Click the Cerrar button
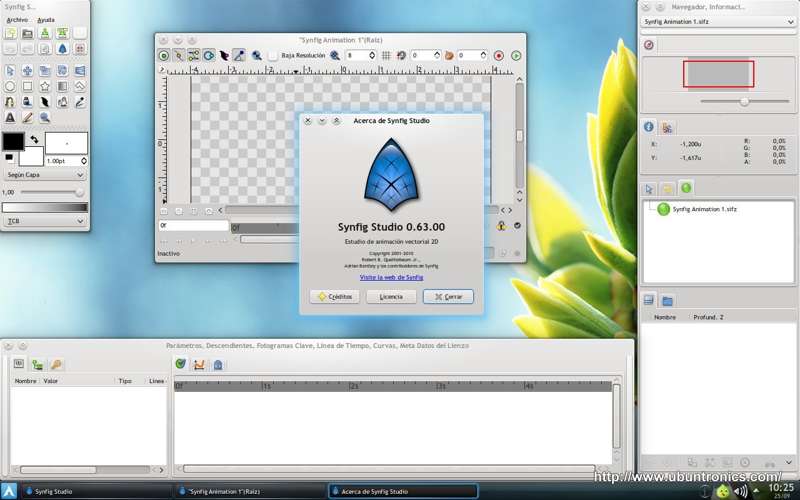 click(448, 296)
